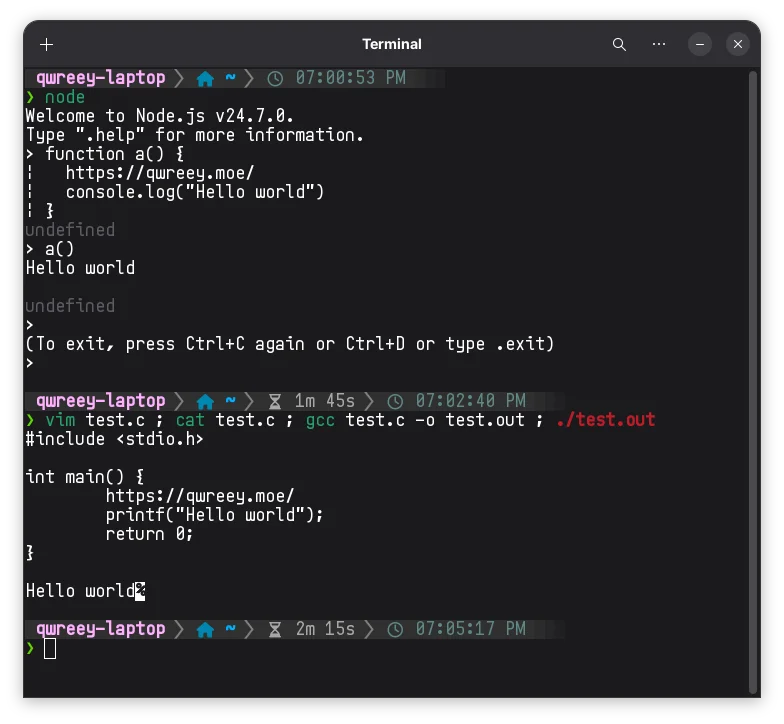Open the three-dot options menu
The image size is (784, 724).
pyautogui.click(x=658, y=44)
